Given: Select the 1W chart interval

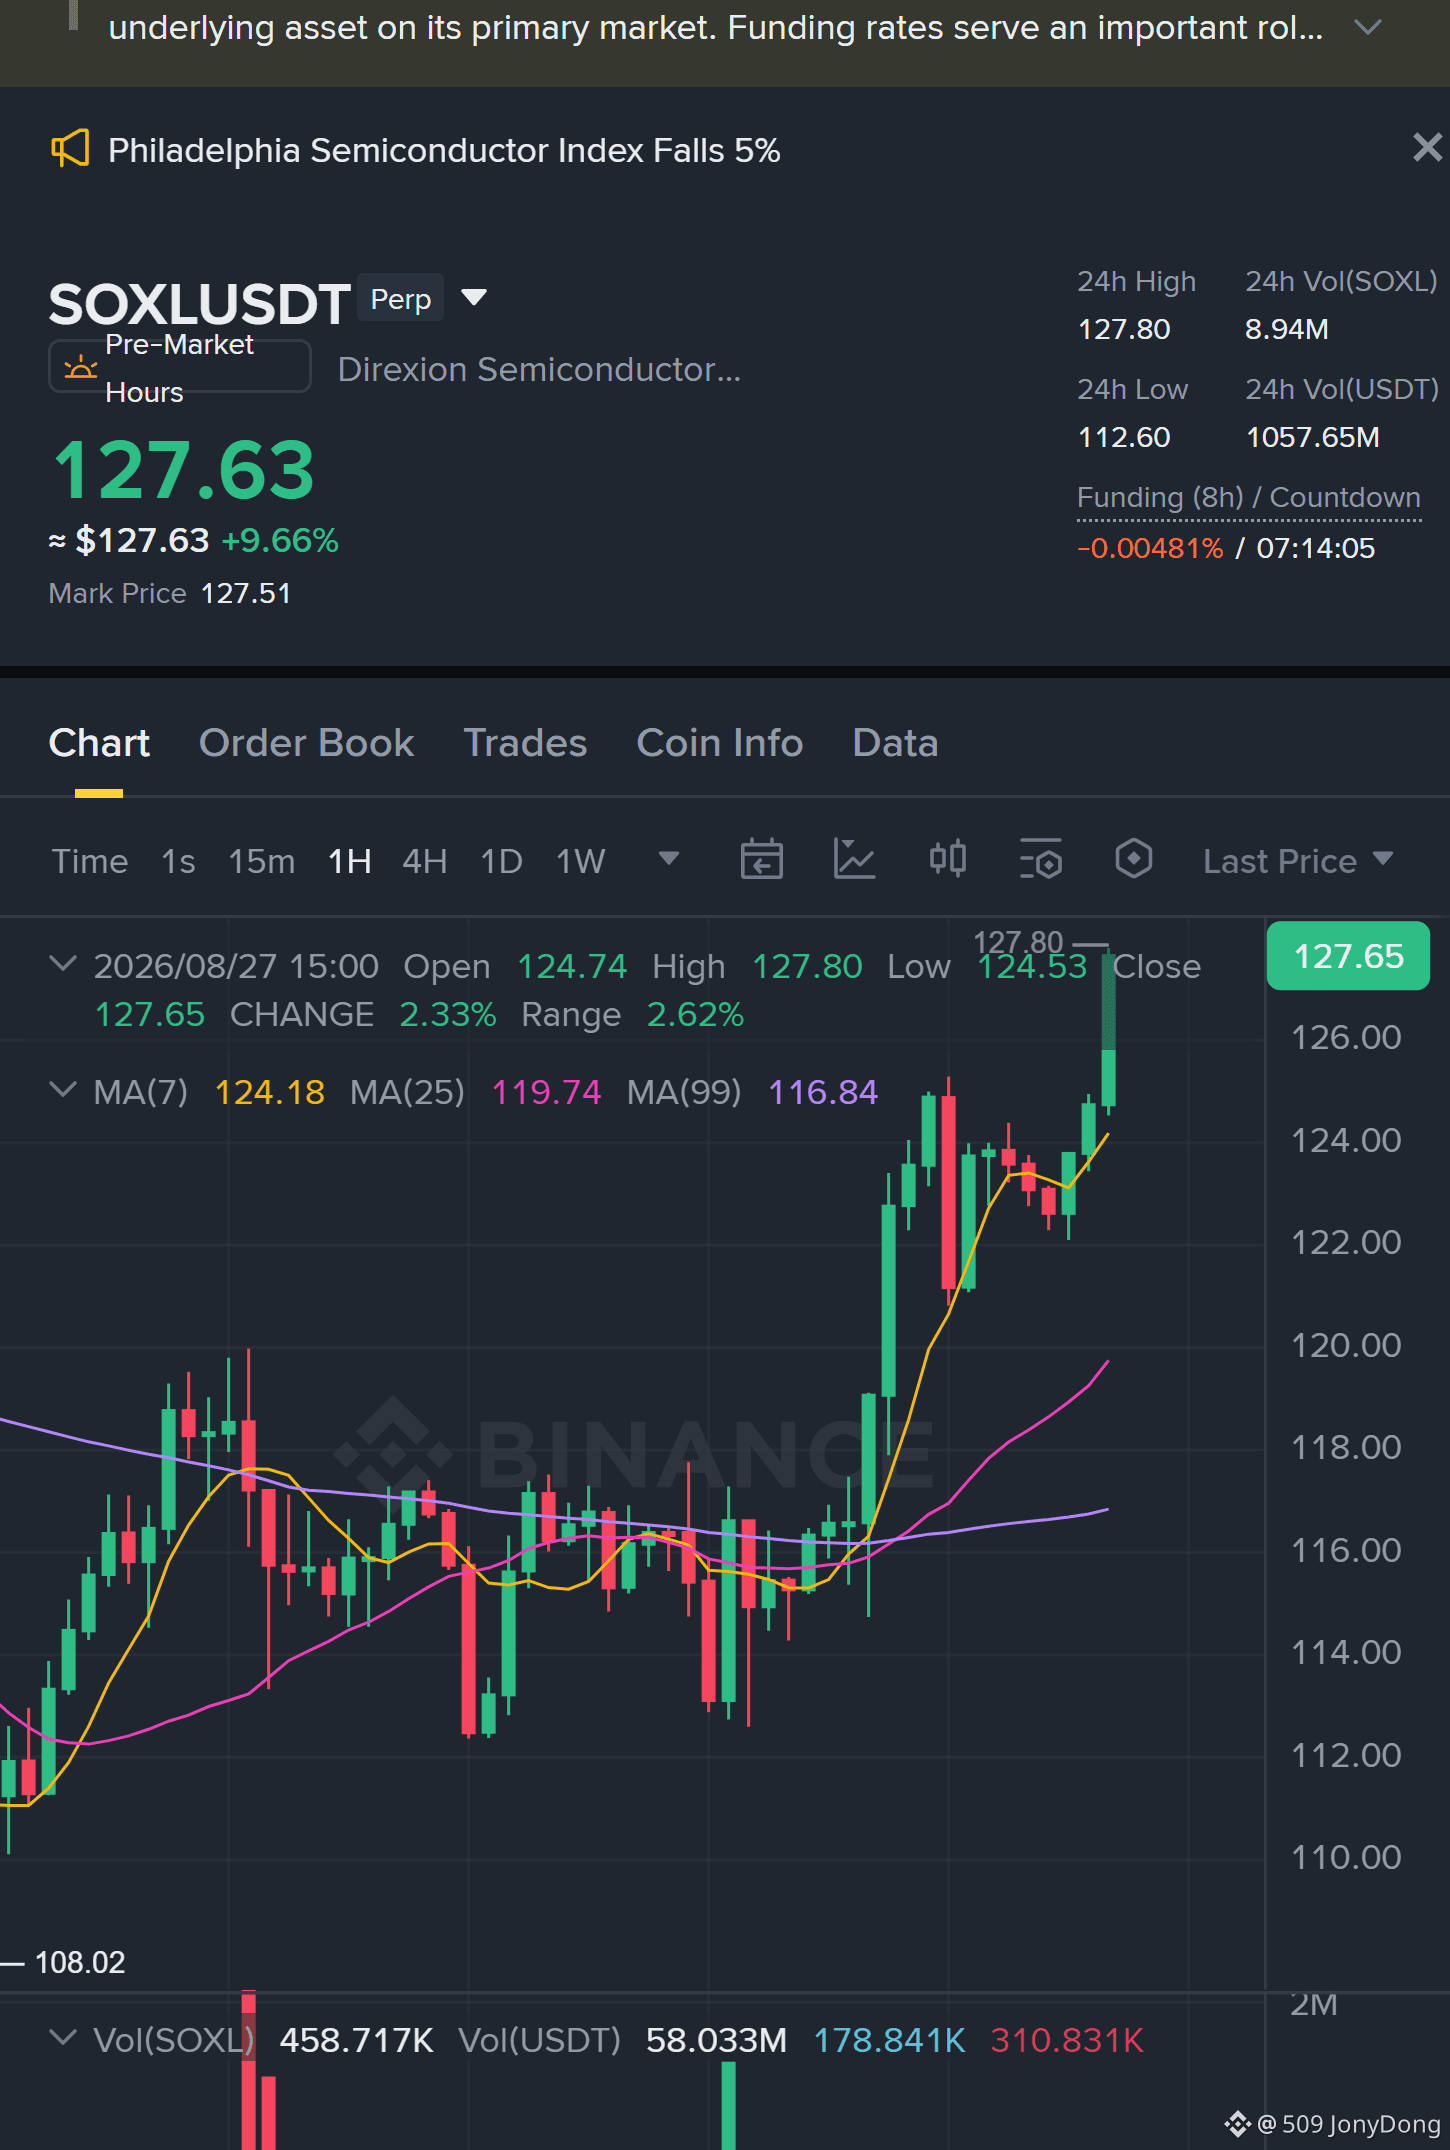Looking at the screenshot, I should [x=580, y=861].
